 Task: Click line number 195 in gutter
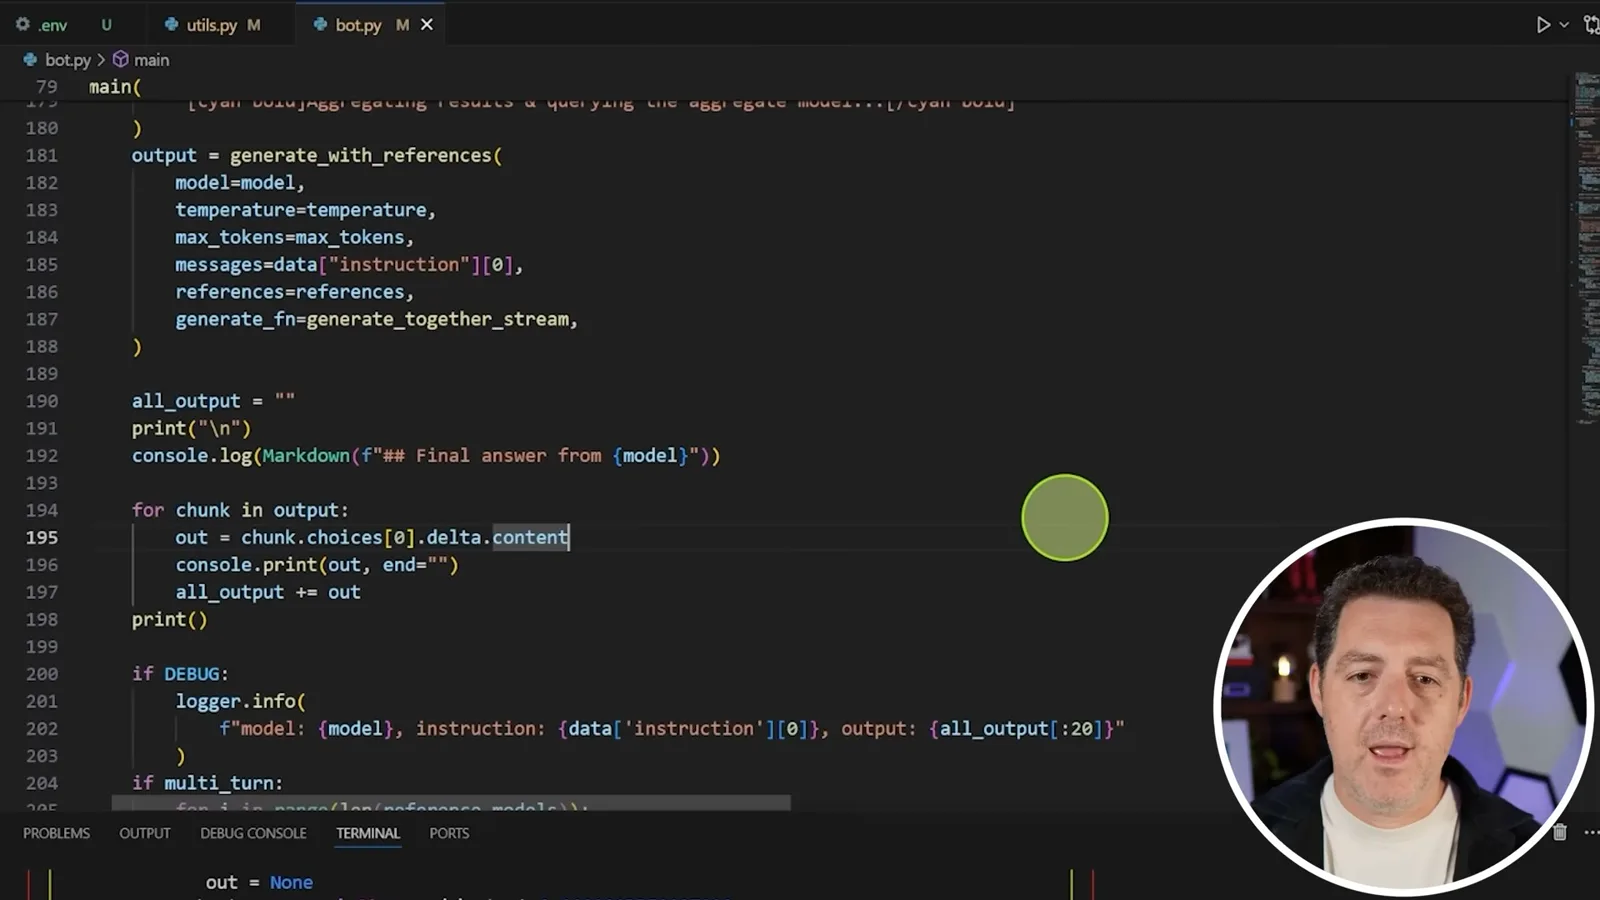click(42, 537)
